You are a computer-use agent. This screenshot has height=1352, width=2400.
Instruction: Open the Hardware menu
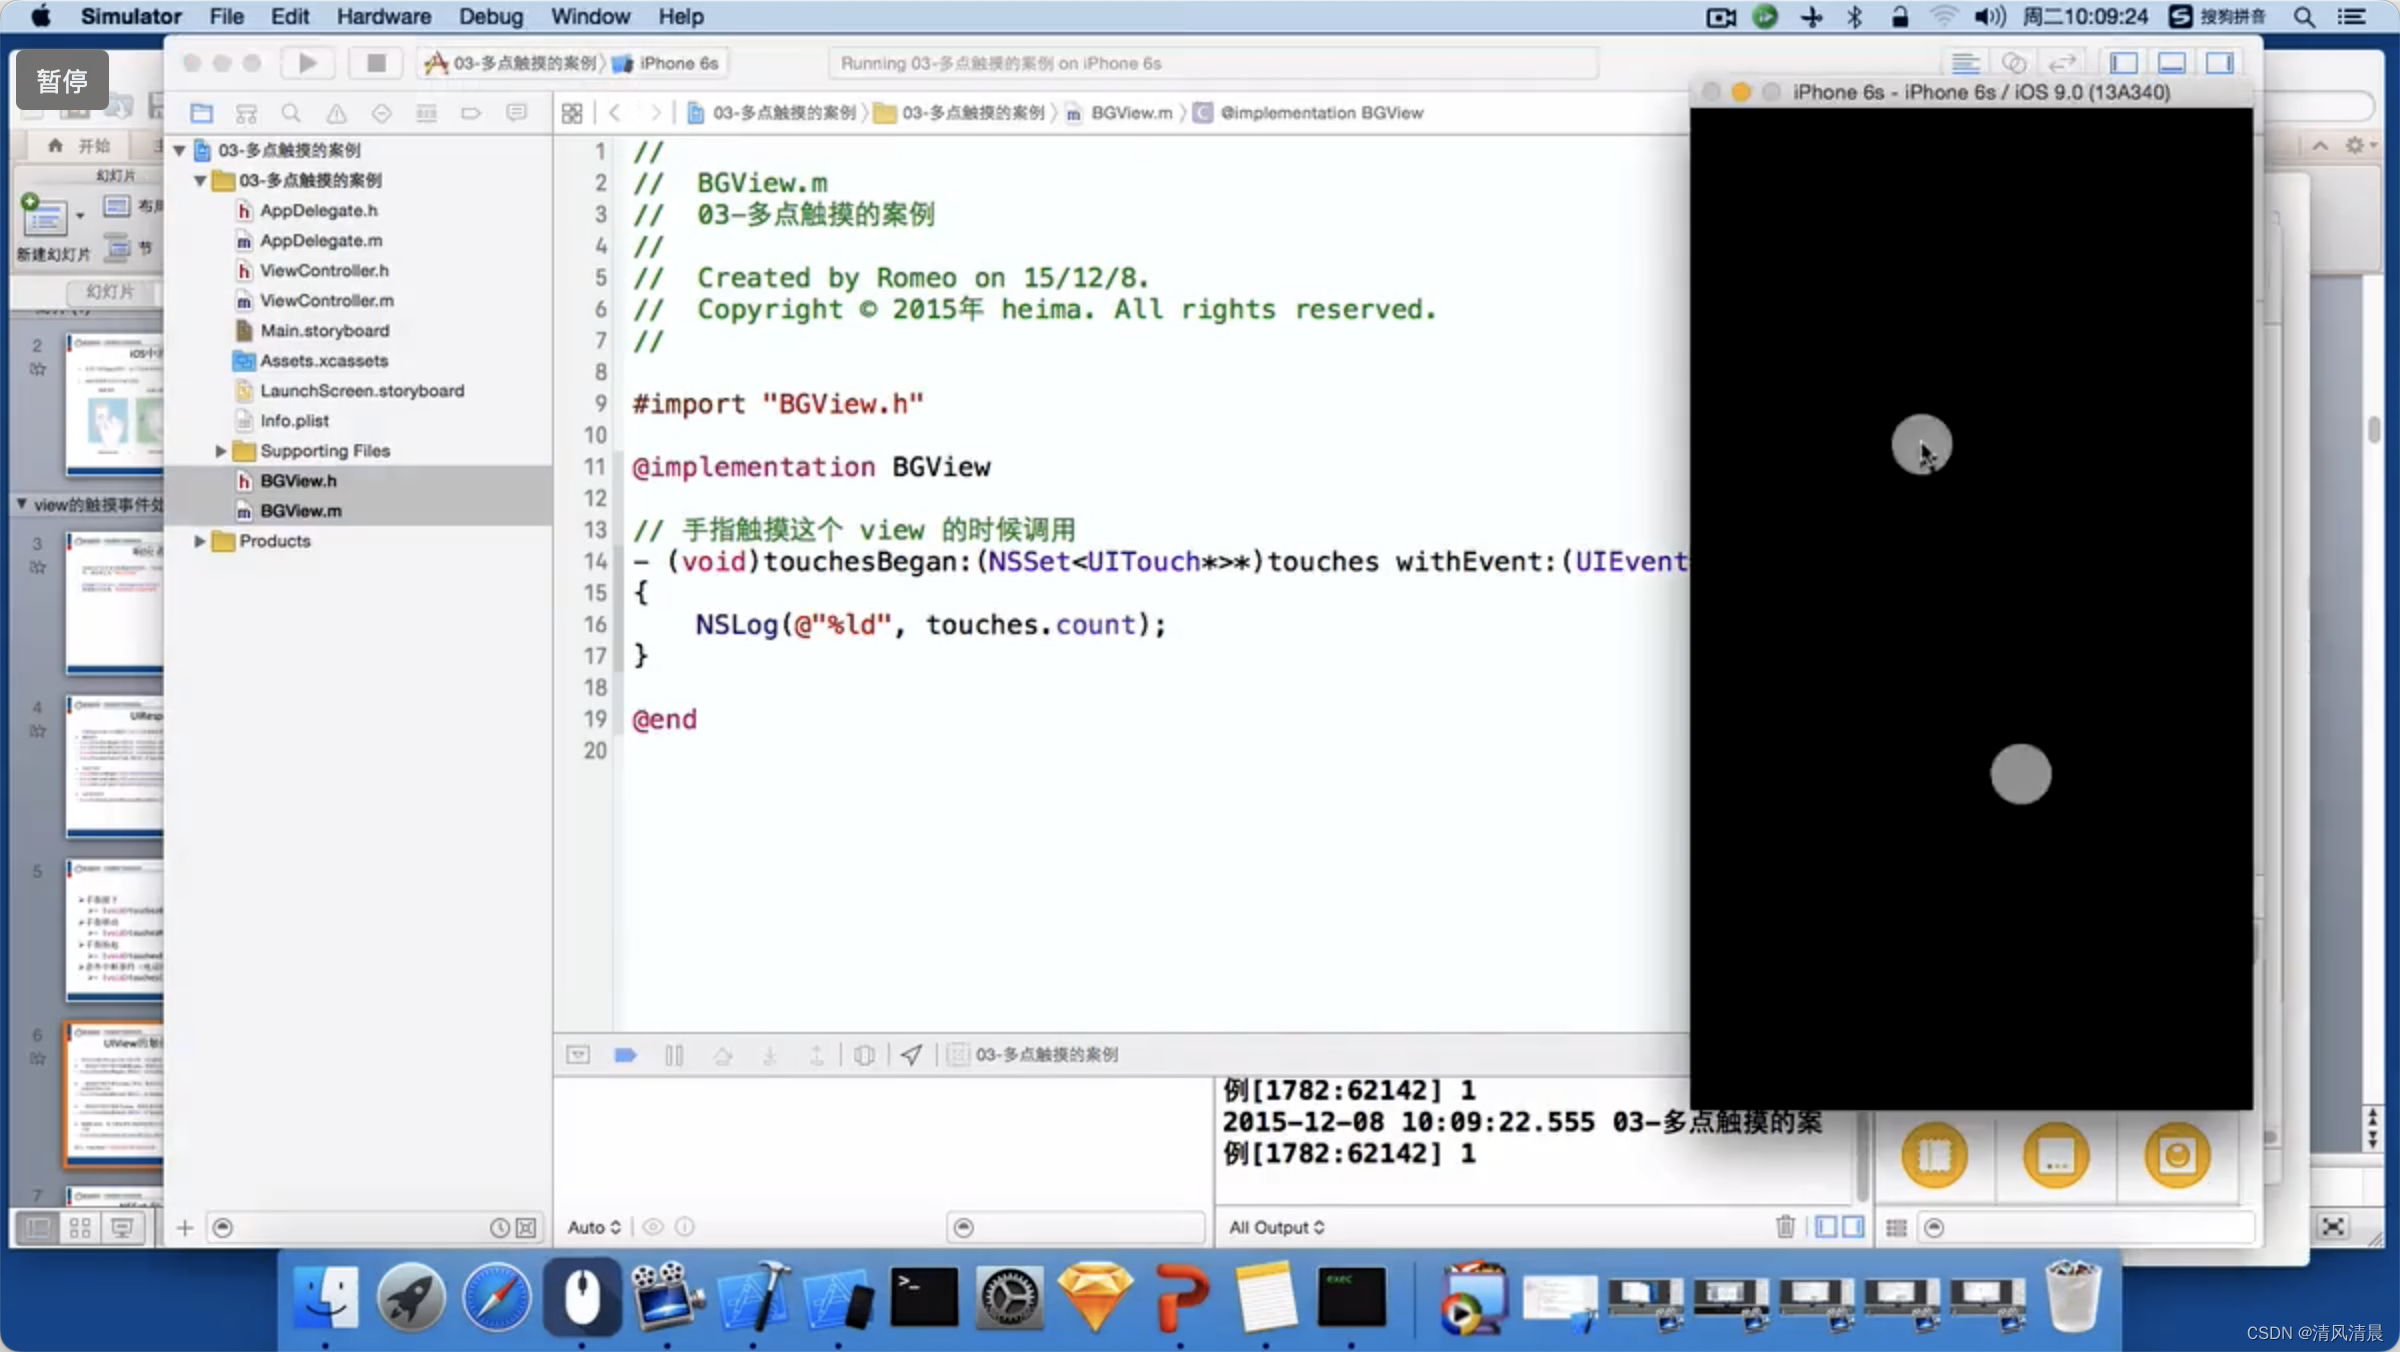pos(383,16)
